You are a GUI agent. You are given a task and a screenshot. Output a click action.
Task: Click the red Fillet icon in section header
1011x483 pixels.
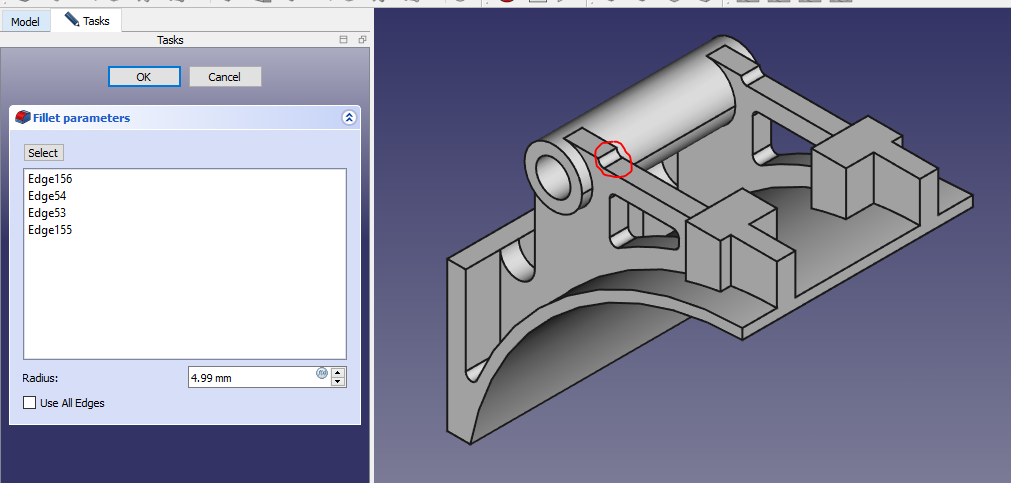[23, 118]
